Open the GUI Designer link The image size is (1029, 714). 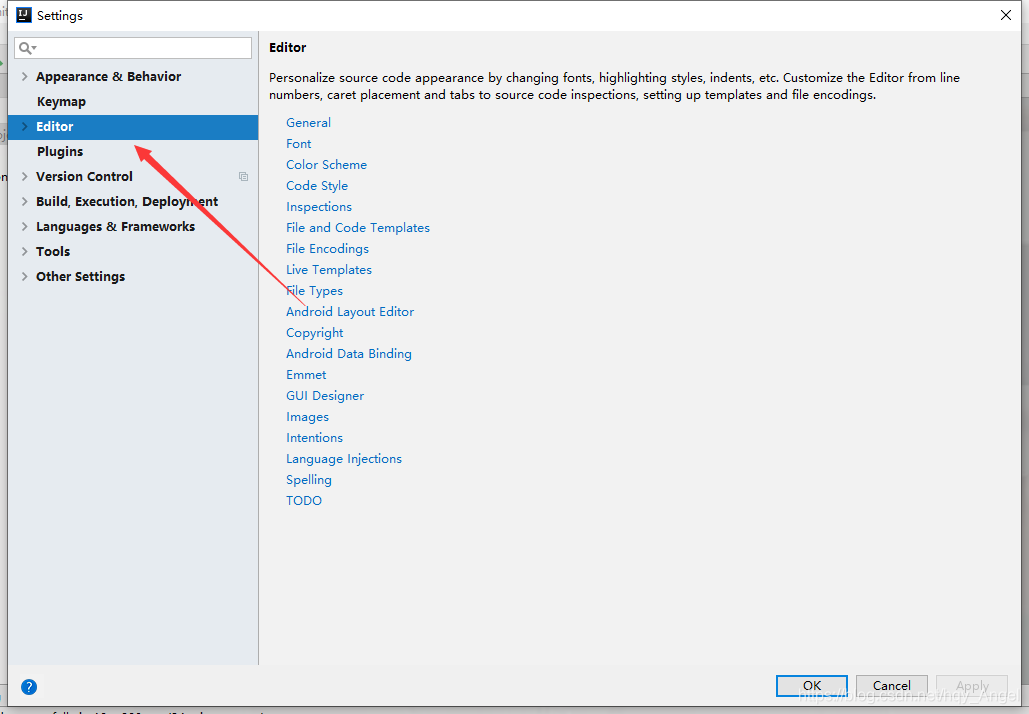[x=325, y=396]
